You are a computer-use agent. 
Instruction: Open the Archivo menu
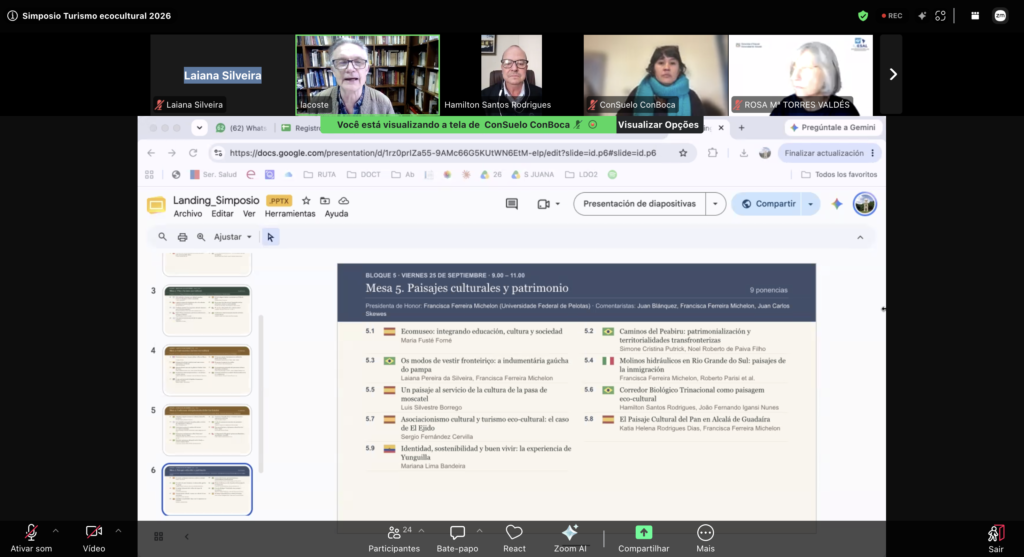click(187, 214)
